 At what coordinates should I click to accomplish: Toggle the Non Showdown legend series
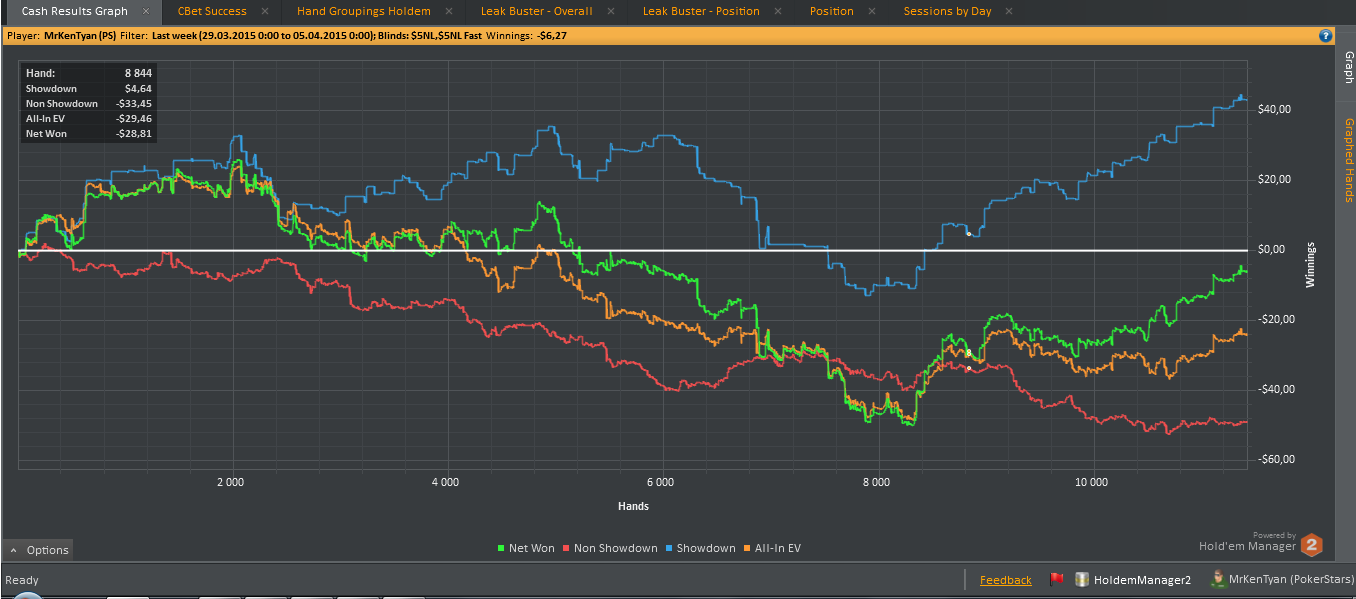[x=610, y=548]
